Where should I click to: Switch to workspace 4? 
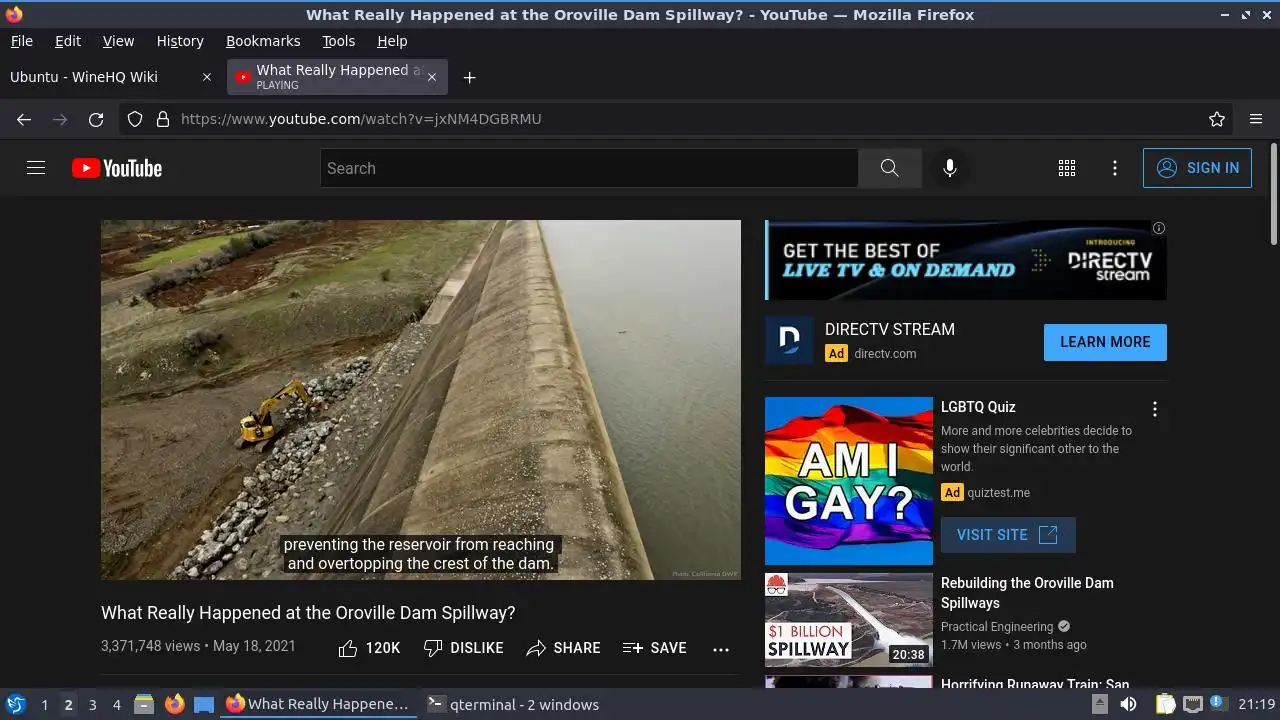point(116,705)
